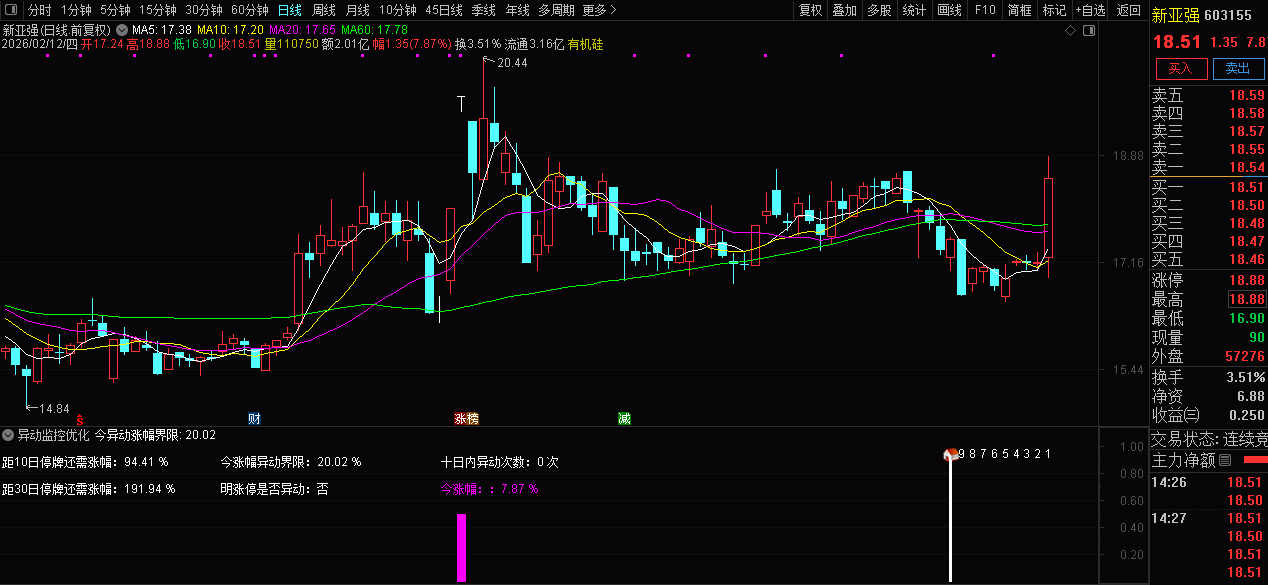Click the diamond icon at chart top-right
The image size is (1268, 585).
click(x=1070, y=31)
